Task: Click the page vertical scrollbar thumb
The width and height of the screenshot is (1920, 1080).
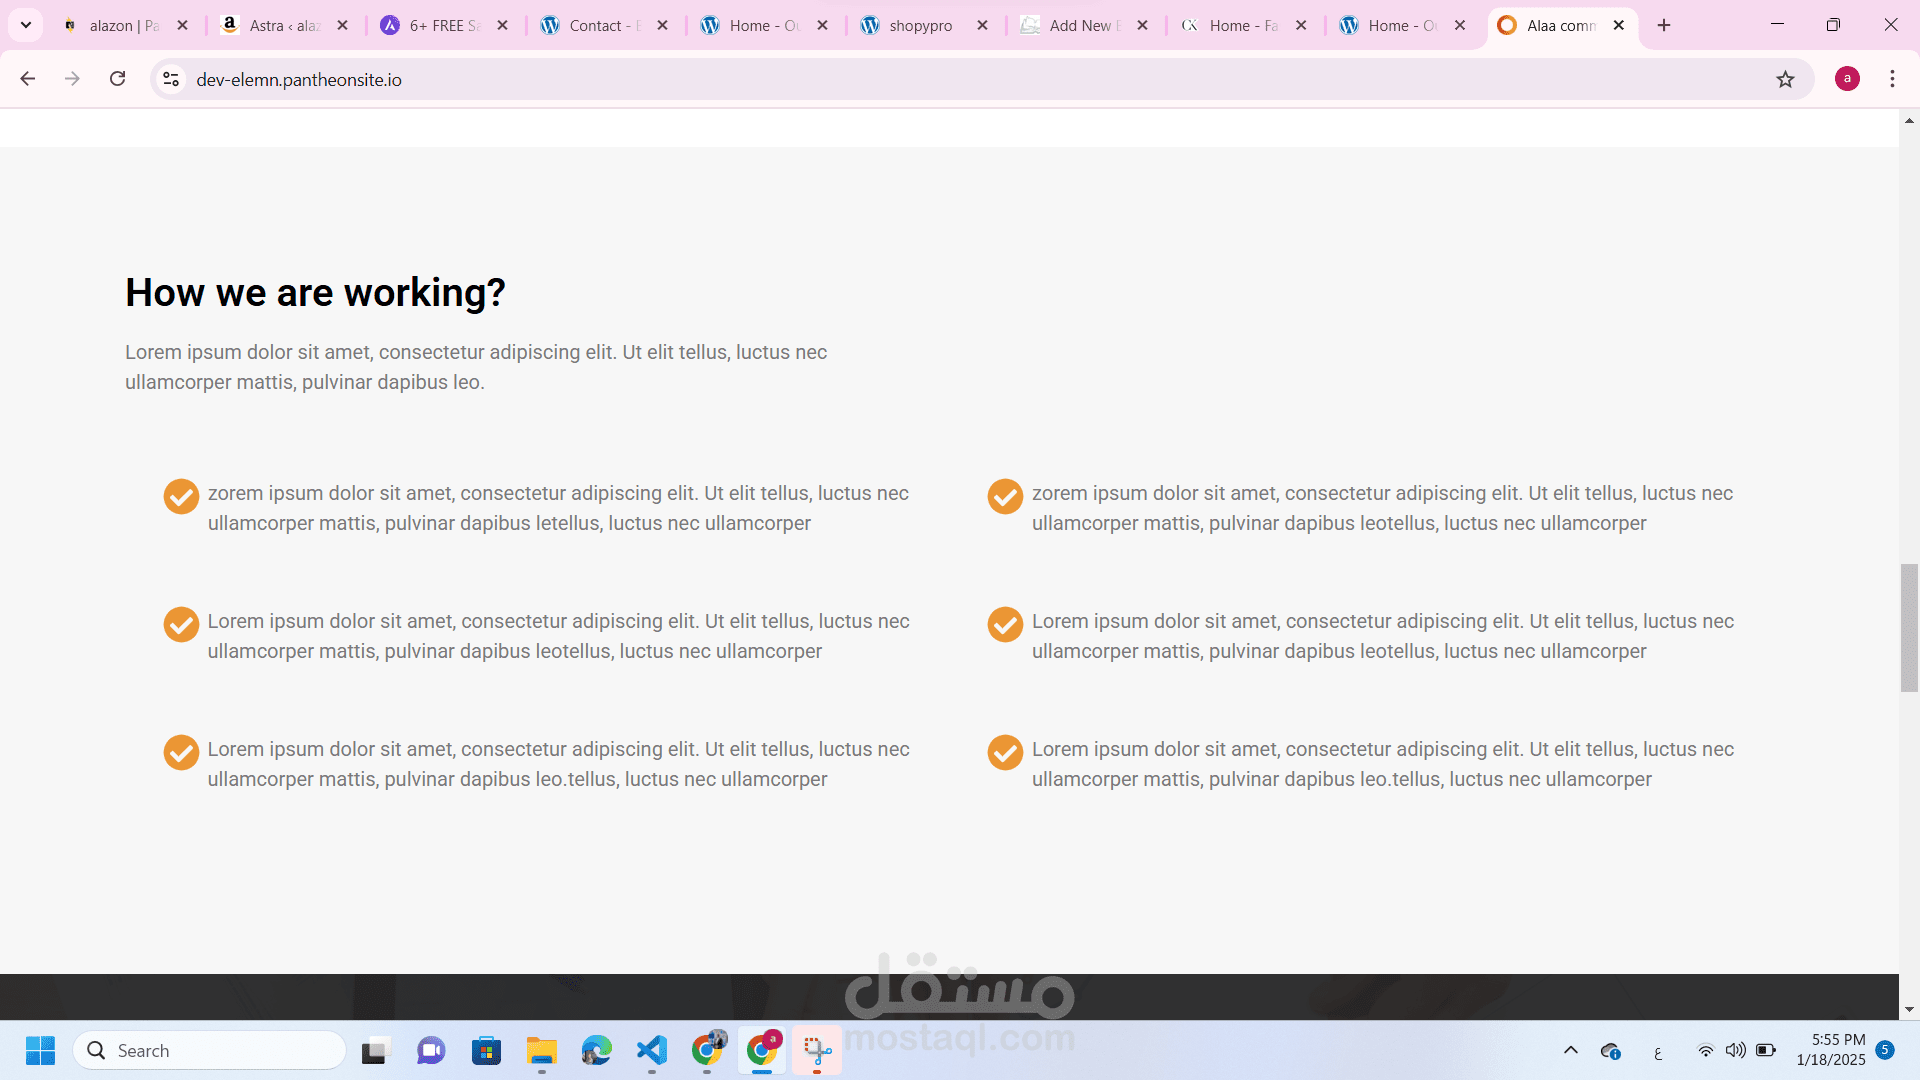Action: (x=1909, y=627)
